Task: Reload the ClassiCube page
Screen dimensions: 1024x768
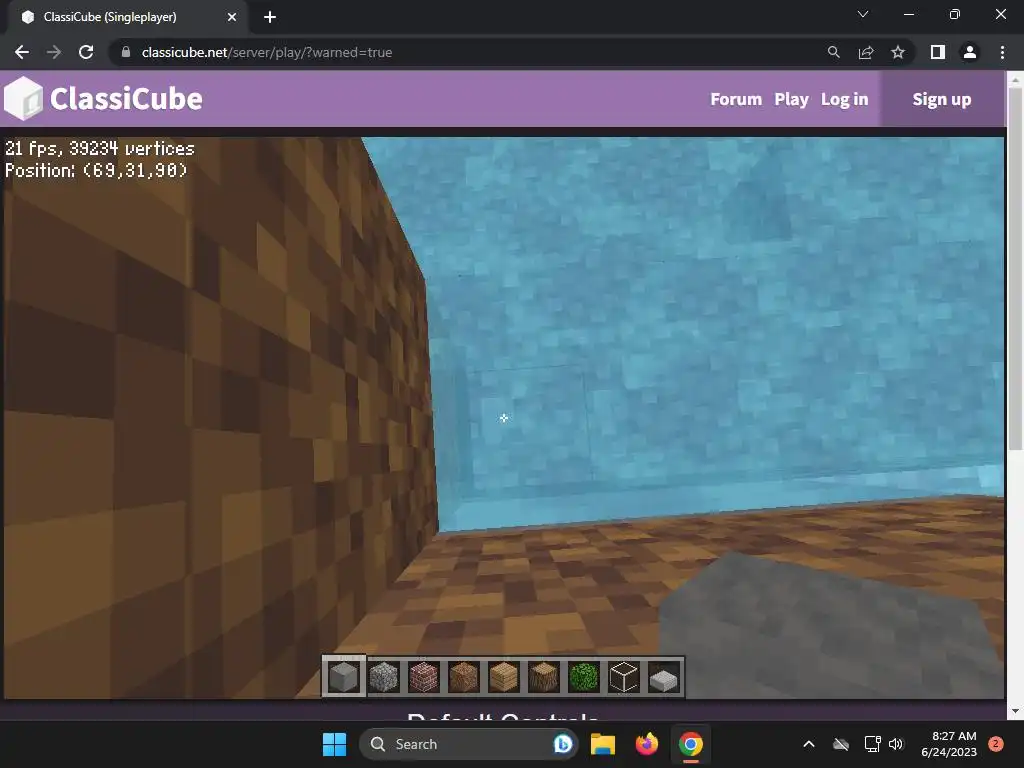Action: [x=86, y=52]
